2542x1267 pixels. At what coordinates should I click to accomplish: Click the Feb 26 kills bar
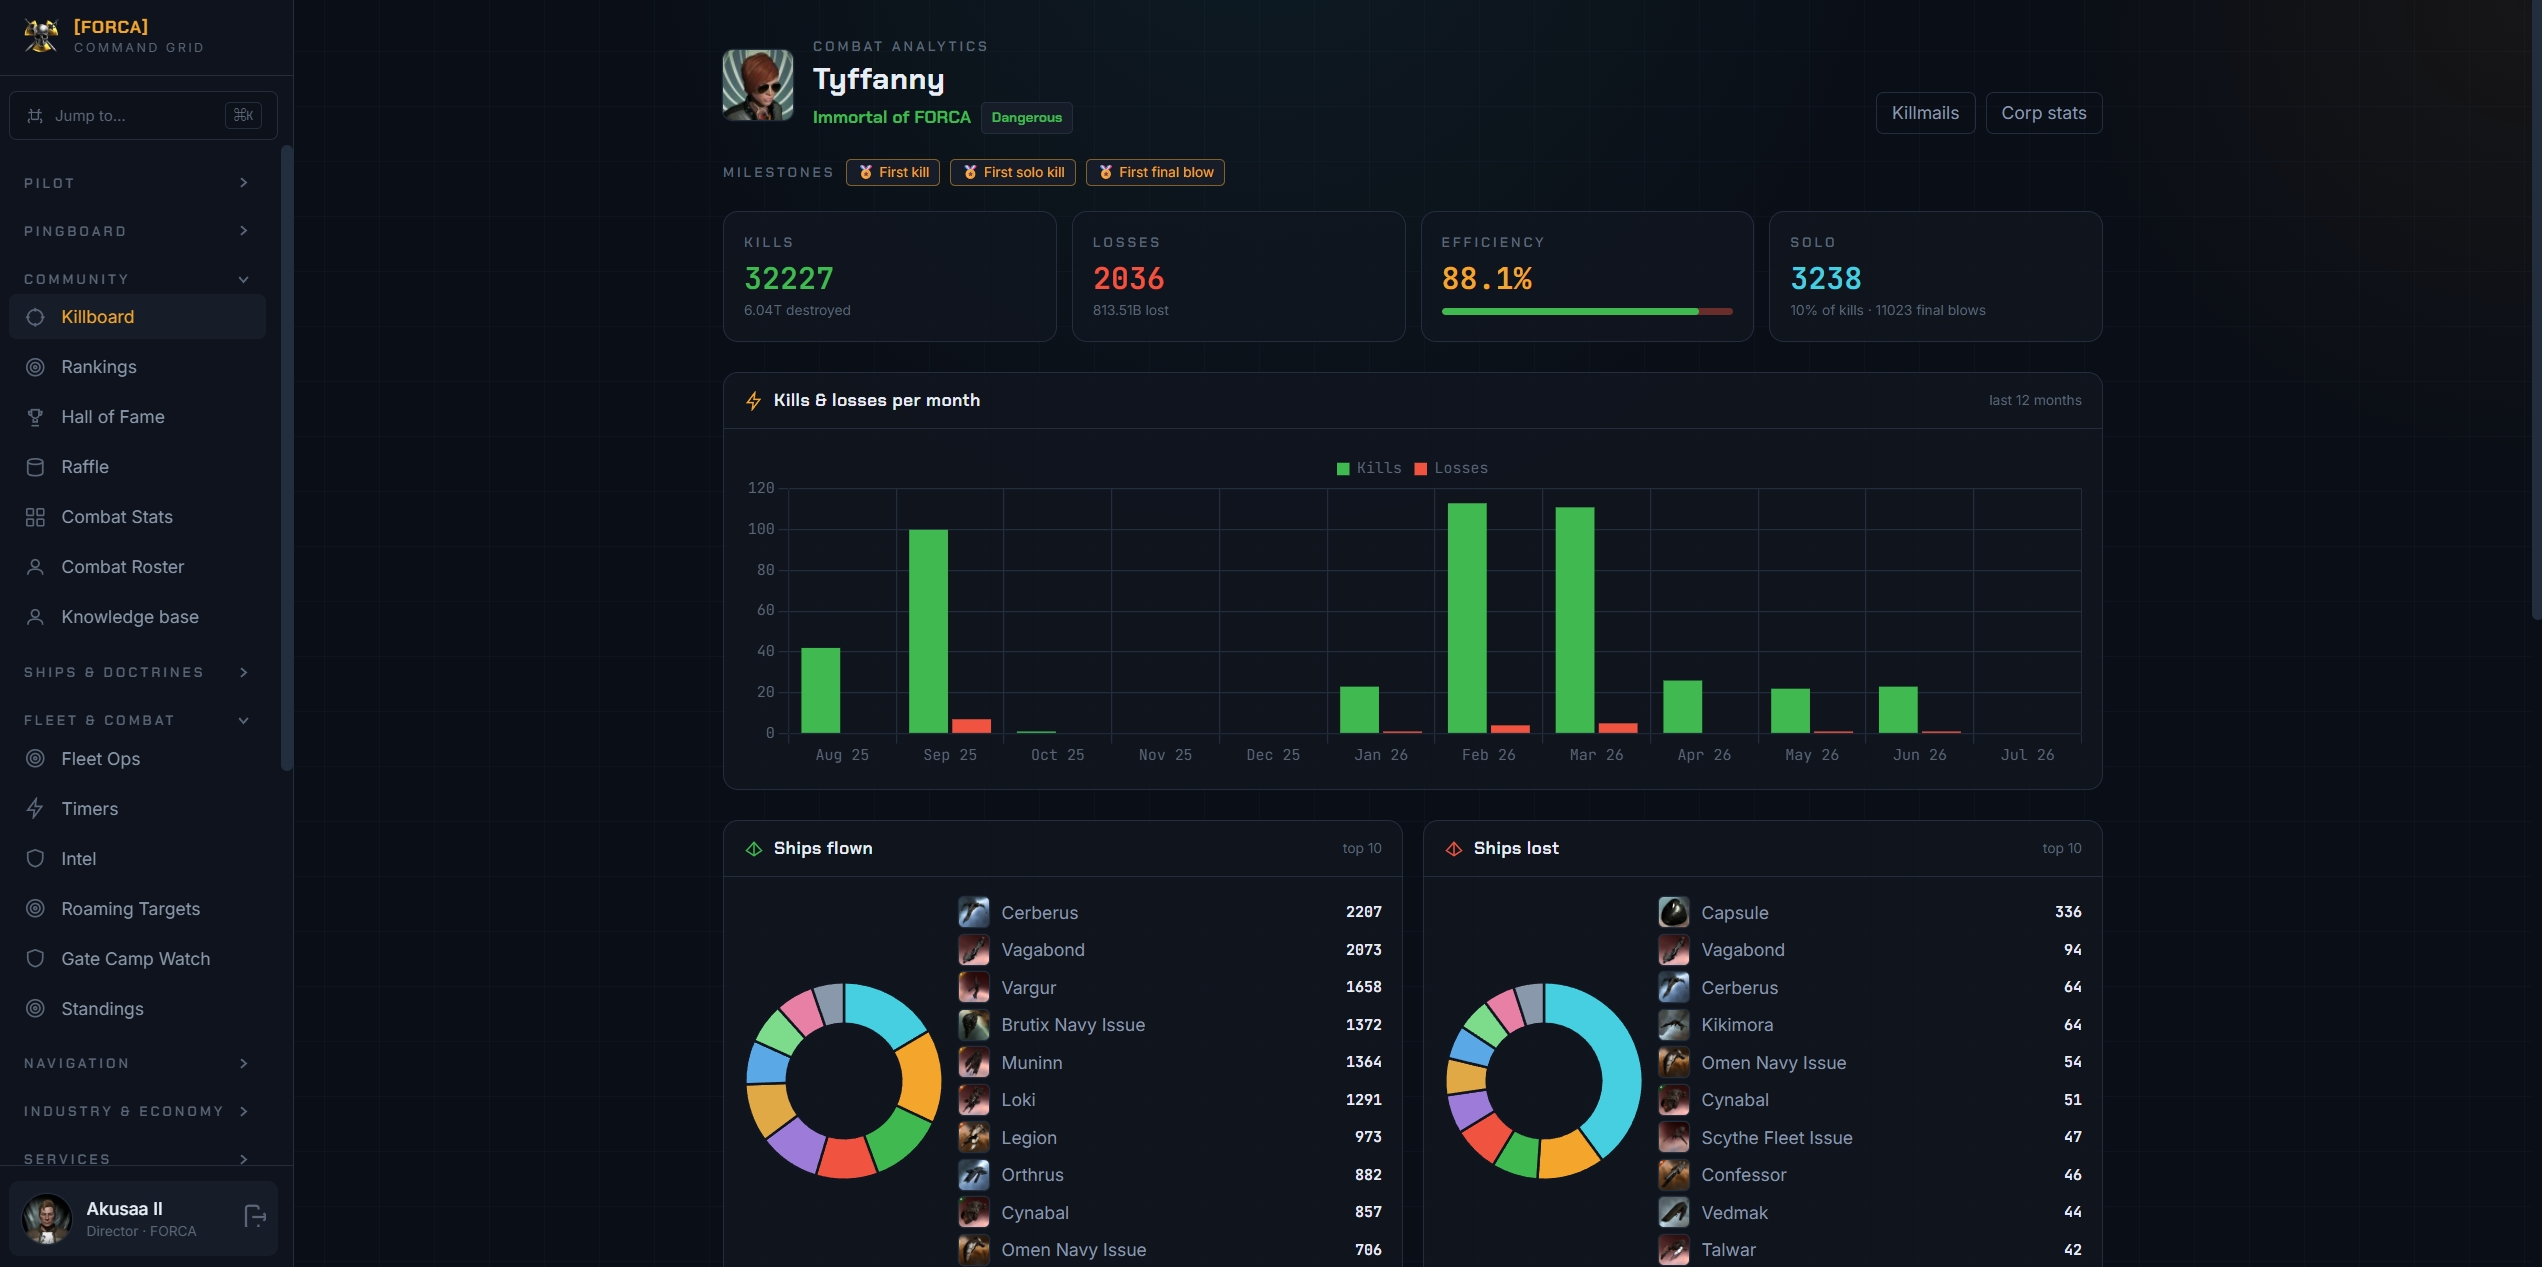click(1467, 618)
